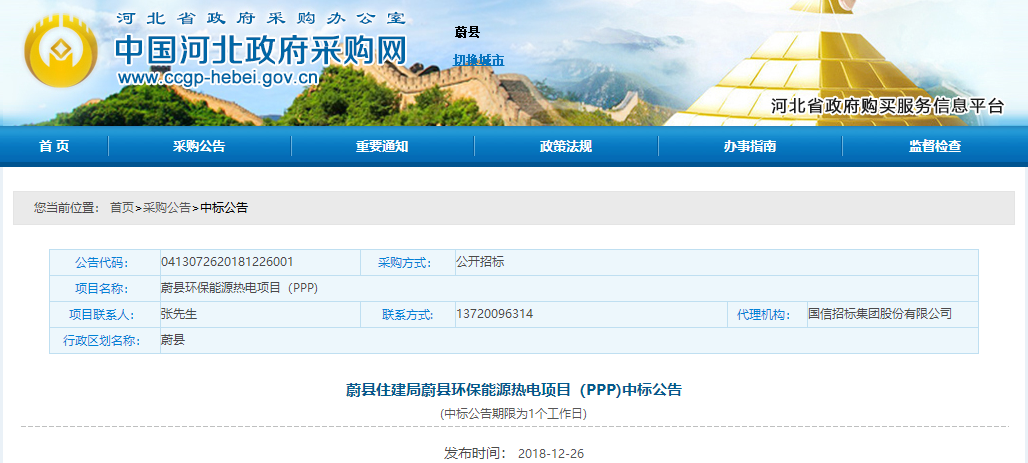
Task: Open the 采购公告 navigation menu item
Action: click(199, 146)
